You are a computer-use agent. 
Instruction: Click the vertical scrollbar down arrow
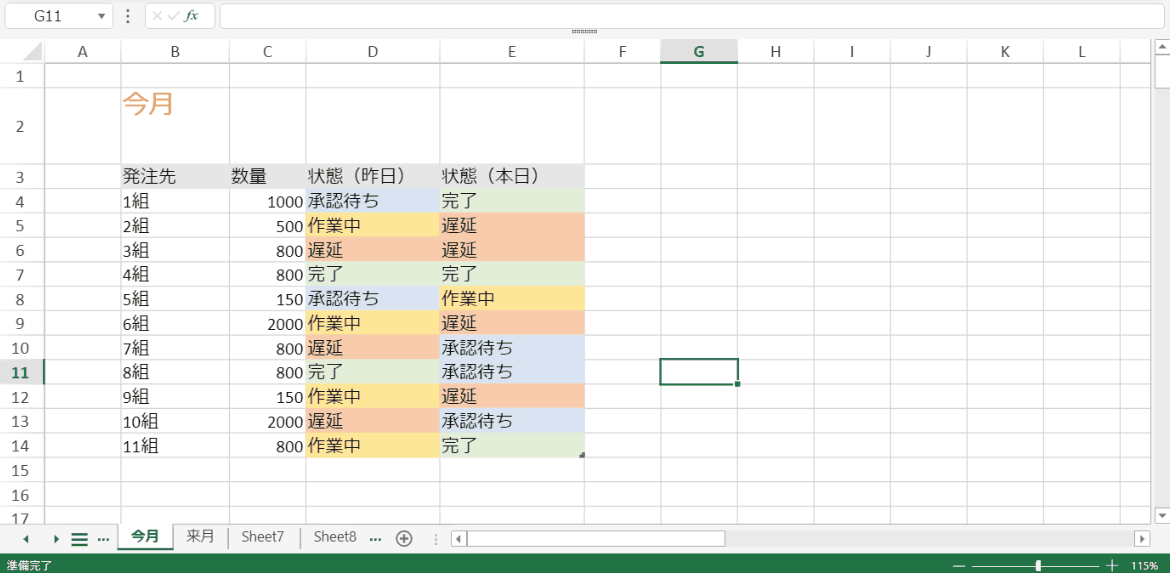(x=1161, y=516)
